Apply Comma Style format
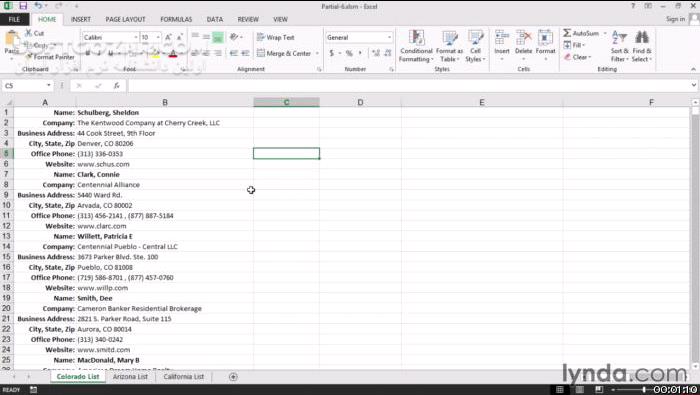Image resolution: width=700 pixels, height=395 pixels. pyautogui.click(x=360, y=53)
